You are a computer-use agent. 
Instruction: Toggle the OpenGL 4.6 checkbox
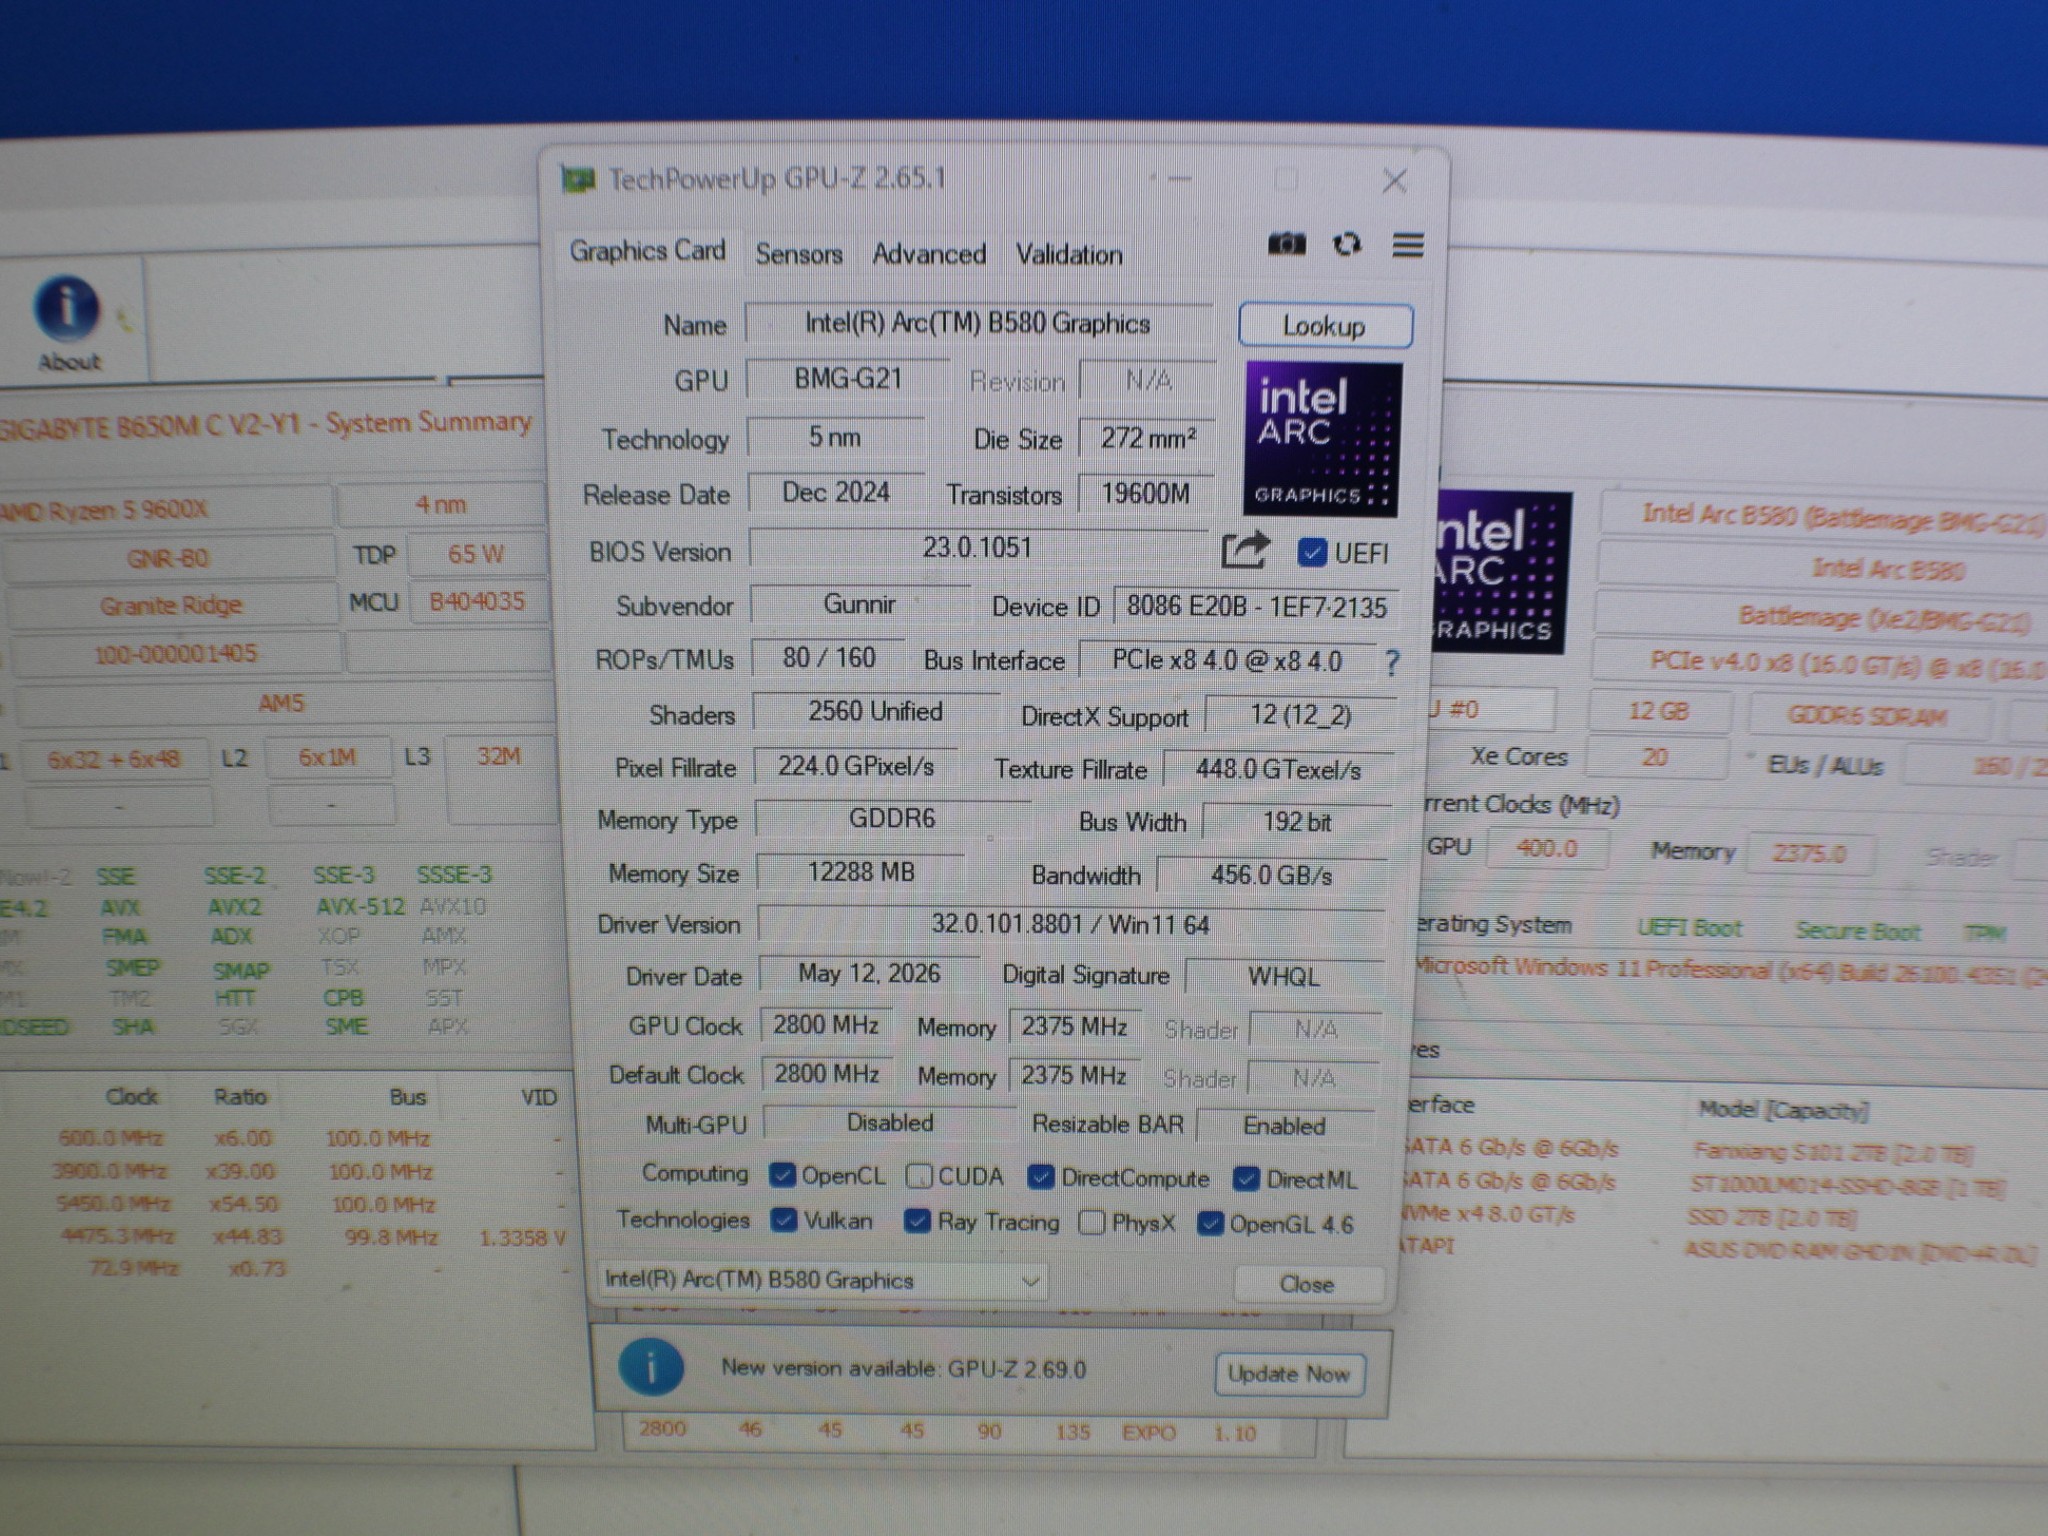tap(1210, 1223)
